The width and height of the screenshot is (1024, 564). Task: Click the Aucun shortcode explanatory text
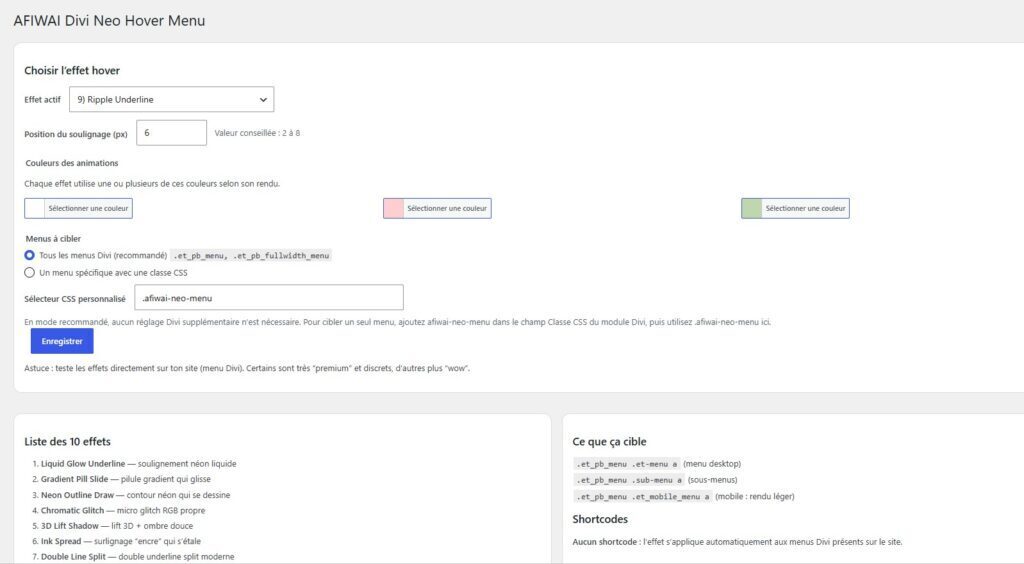[x=737, y=542]
